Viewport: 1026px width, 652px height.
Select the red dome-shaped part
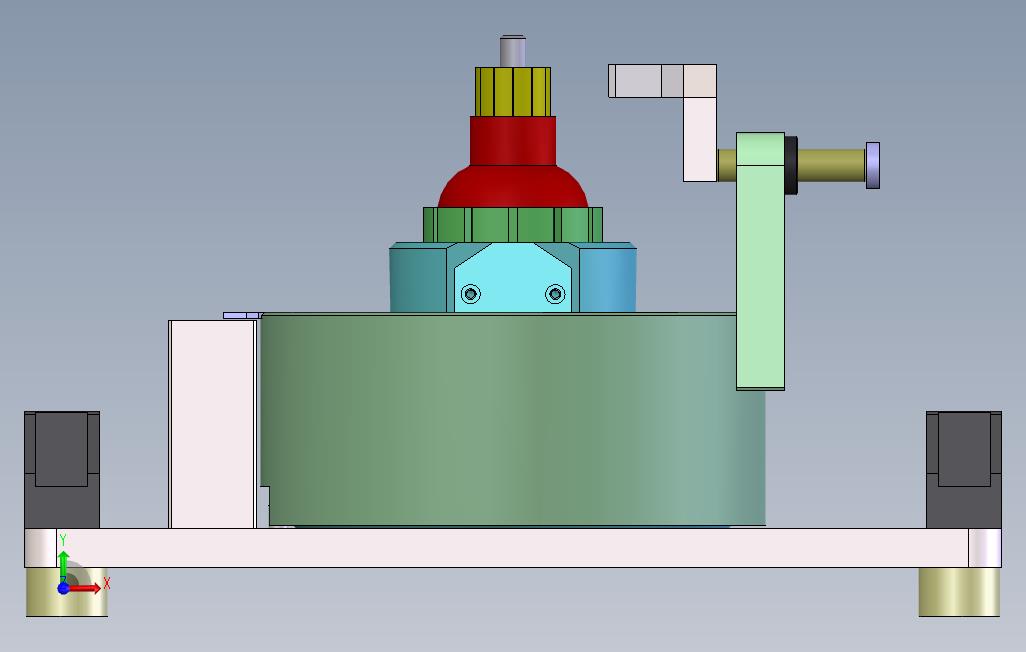[x=513, y=187]
